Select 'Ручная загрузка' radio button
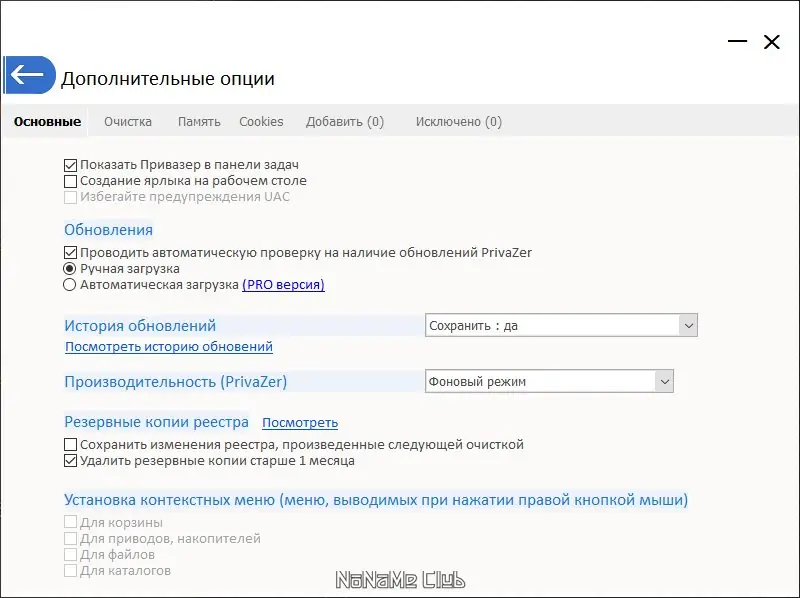This screenshot has height=598, width=800. (x=70, y=269)
